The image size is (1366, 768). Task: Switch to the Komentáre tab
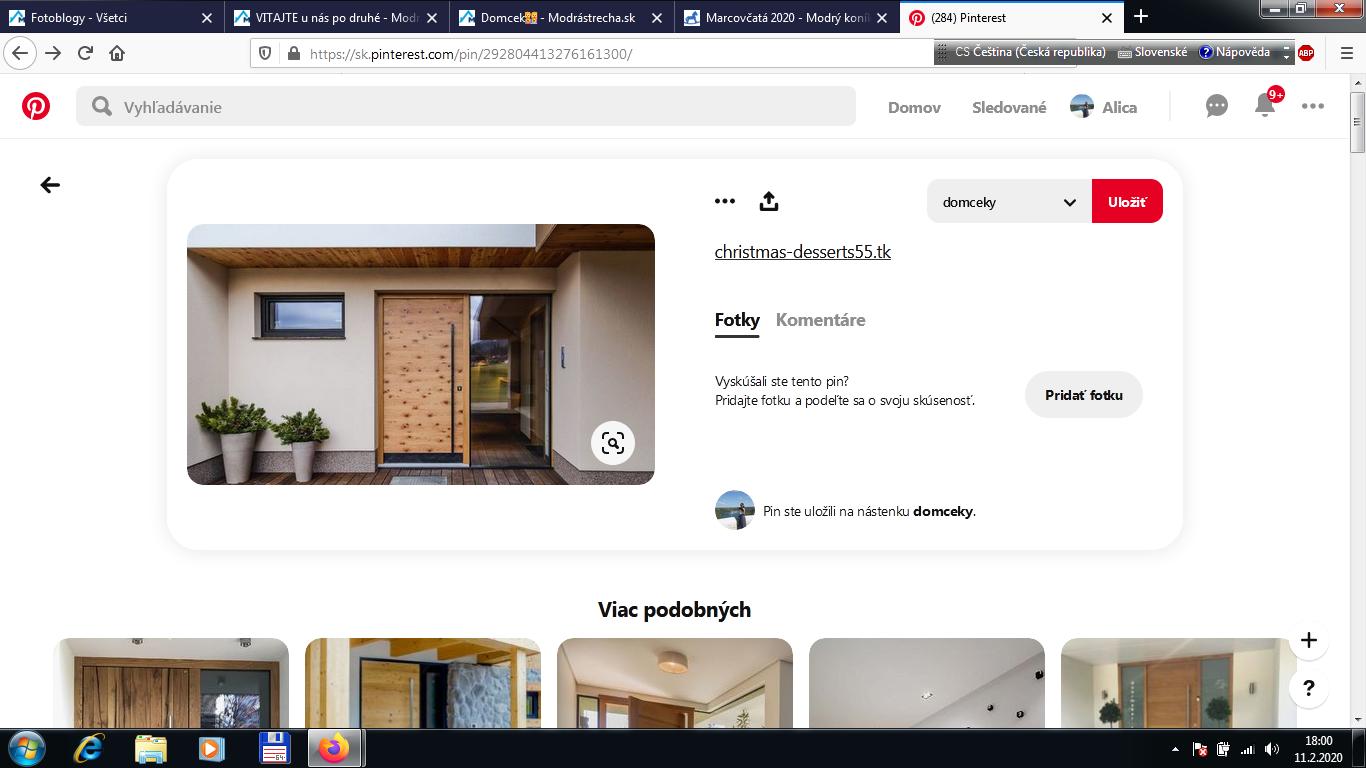coord(820,320)
